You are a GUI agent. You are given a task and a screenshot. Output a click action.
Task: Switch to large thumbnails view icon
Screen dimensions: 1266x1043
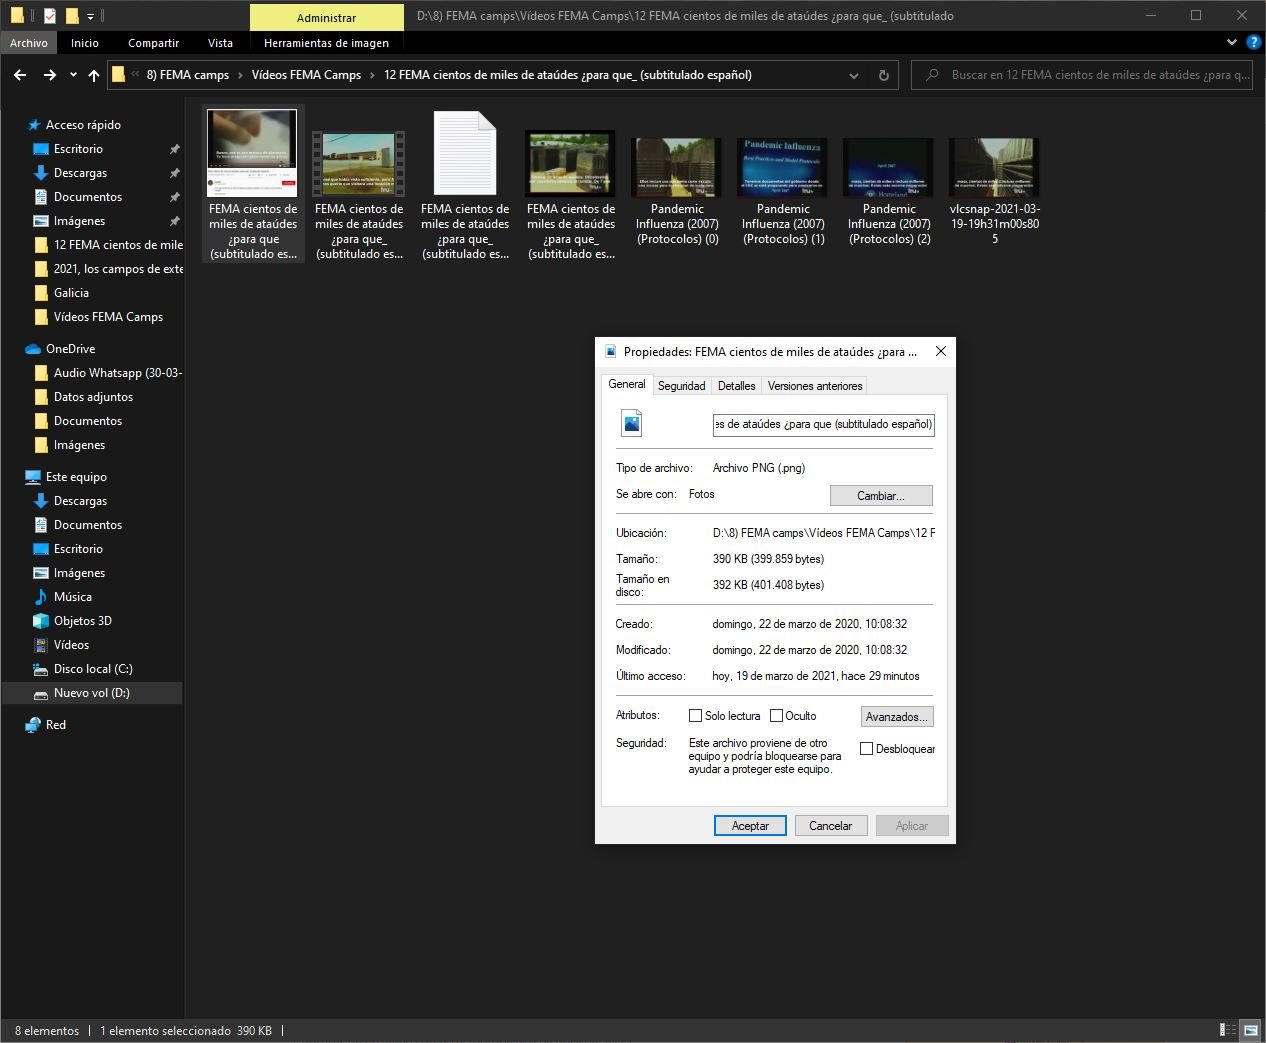1250,1030
